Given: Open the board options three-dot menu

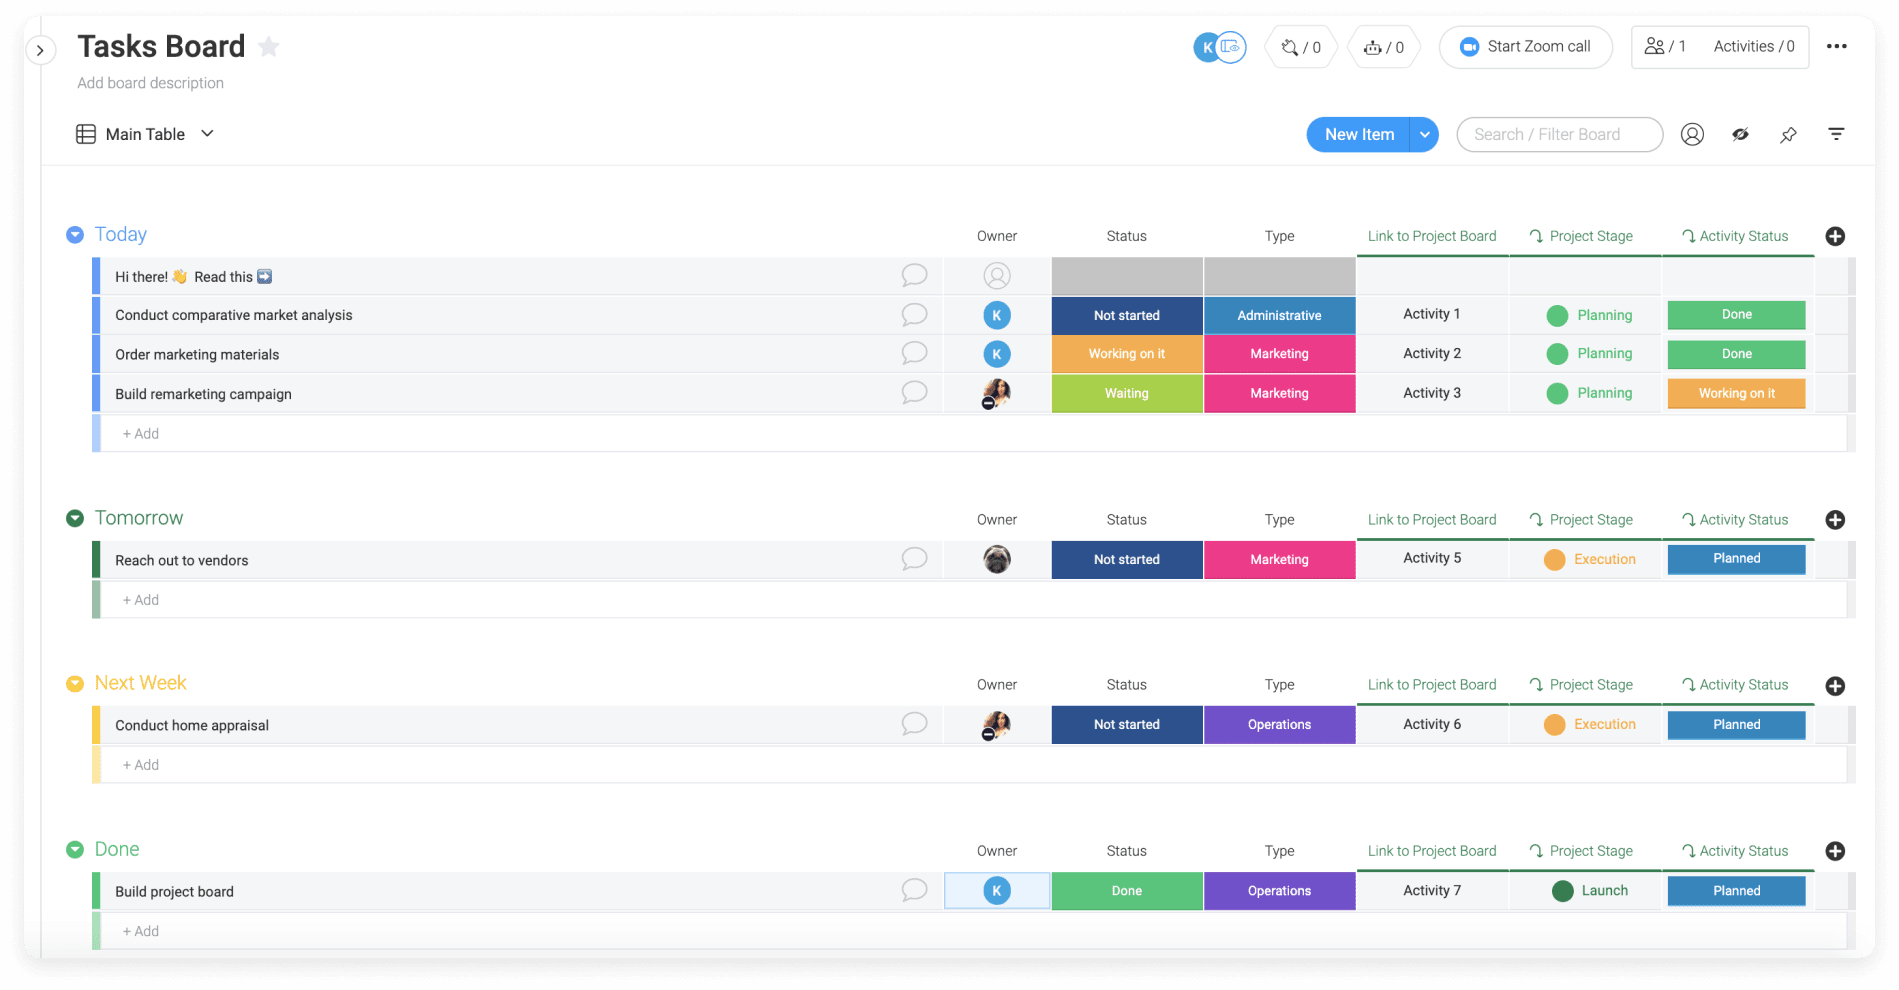Looking at the screenshot, I should (x=1837, y=46).
